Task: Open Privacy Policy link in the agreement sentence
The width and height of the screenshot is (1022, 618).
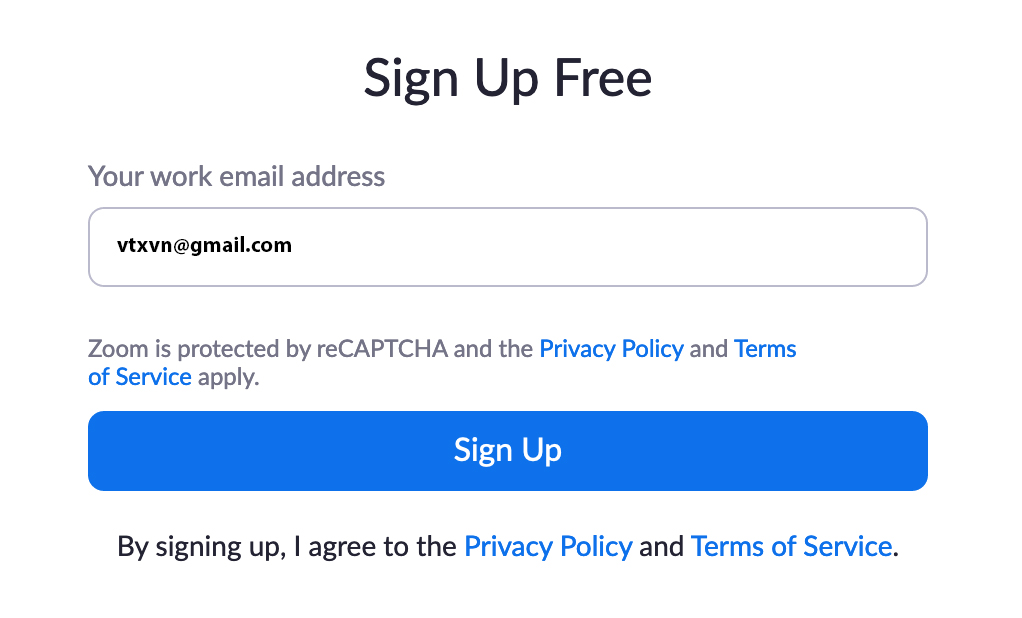Action: (x=548, y=546)
